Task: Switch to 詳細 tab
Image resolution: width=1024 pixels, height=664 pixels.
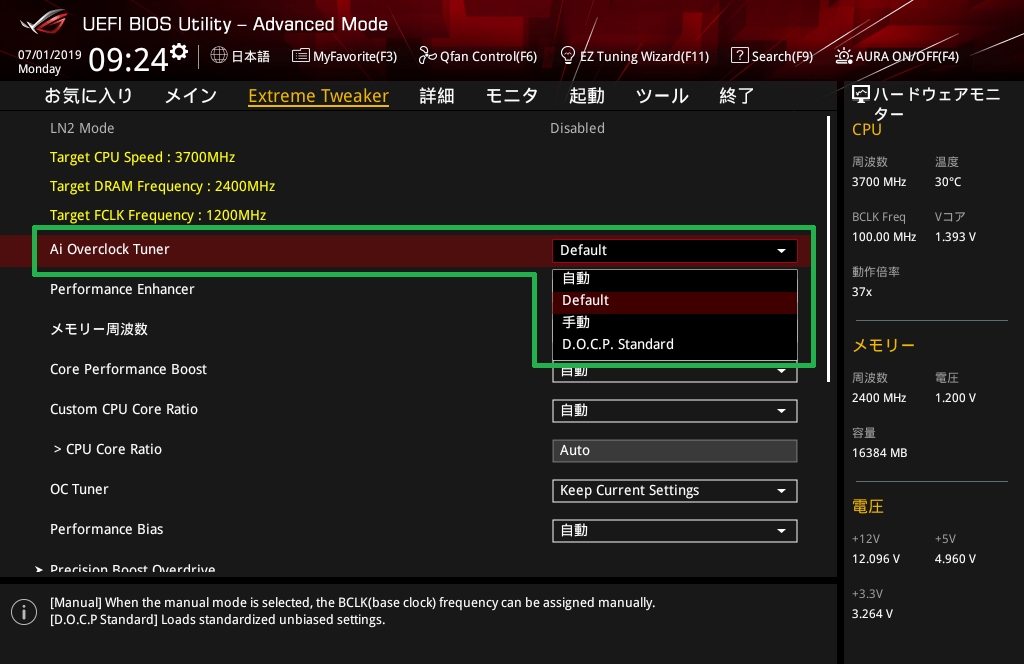Action: pyautogui.click(x=437, y=96)
